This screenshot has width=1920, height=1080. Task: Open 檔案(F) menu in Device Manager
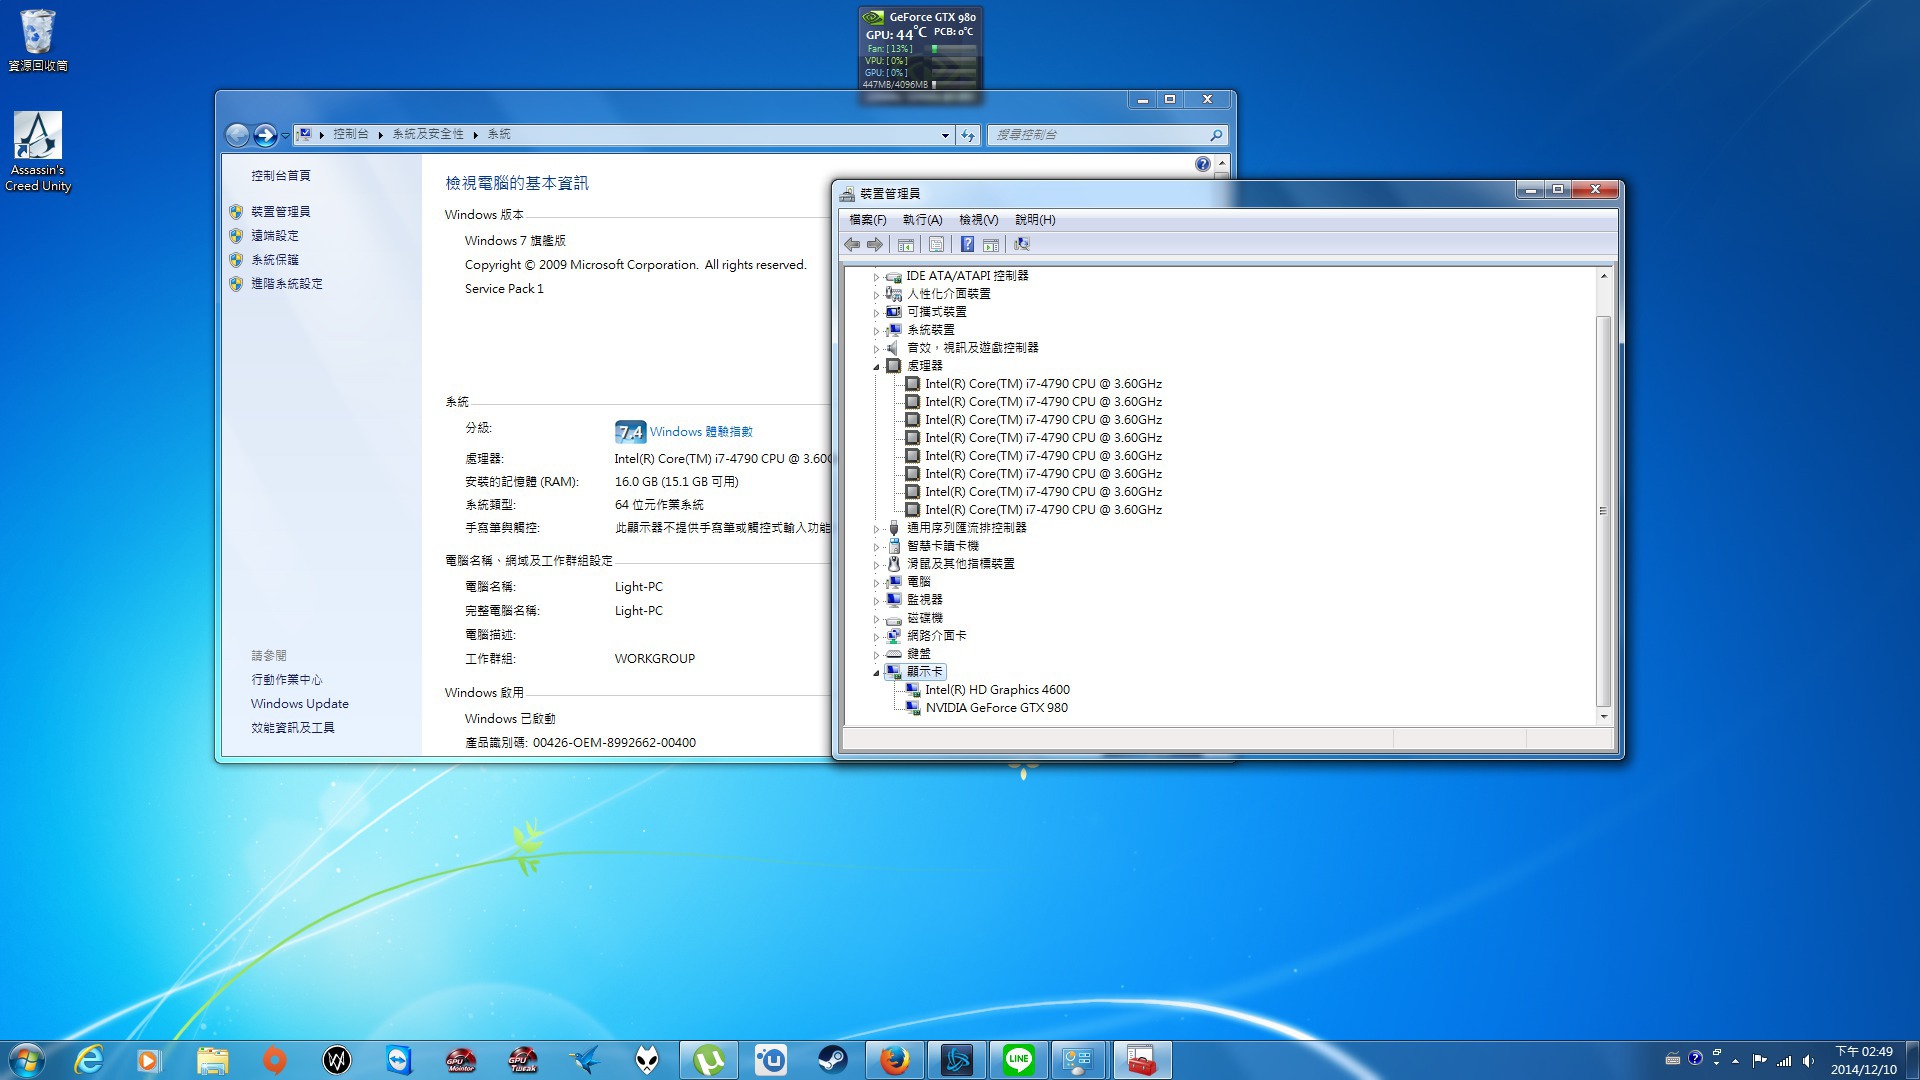click(867, 220)
